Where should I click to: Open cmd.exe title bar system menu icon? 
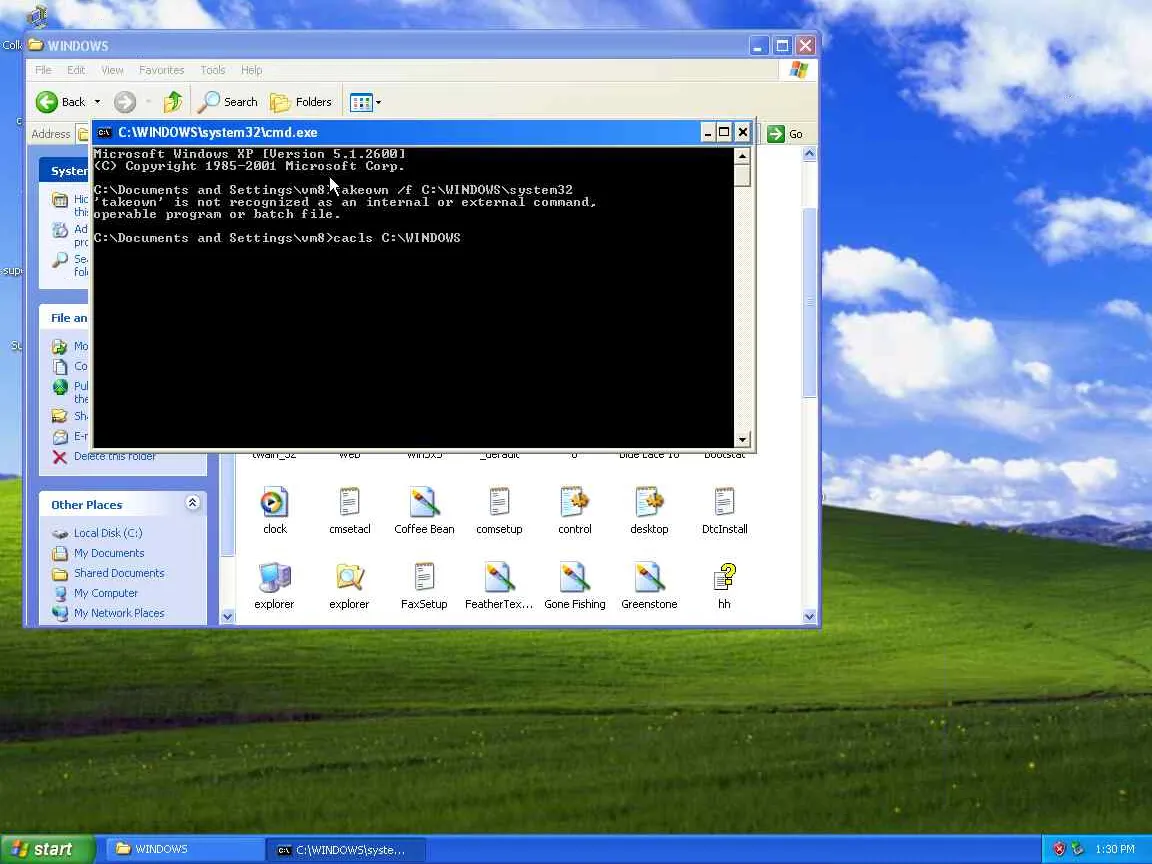point(104,132)
